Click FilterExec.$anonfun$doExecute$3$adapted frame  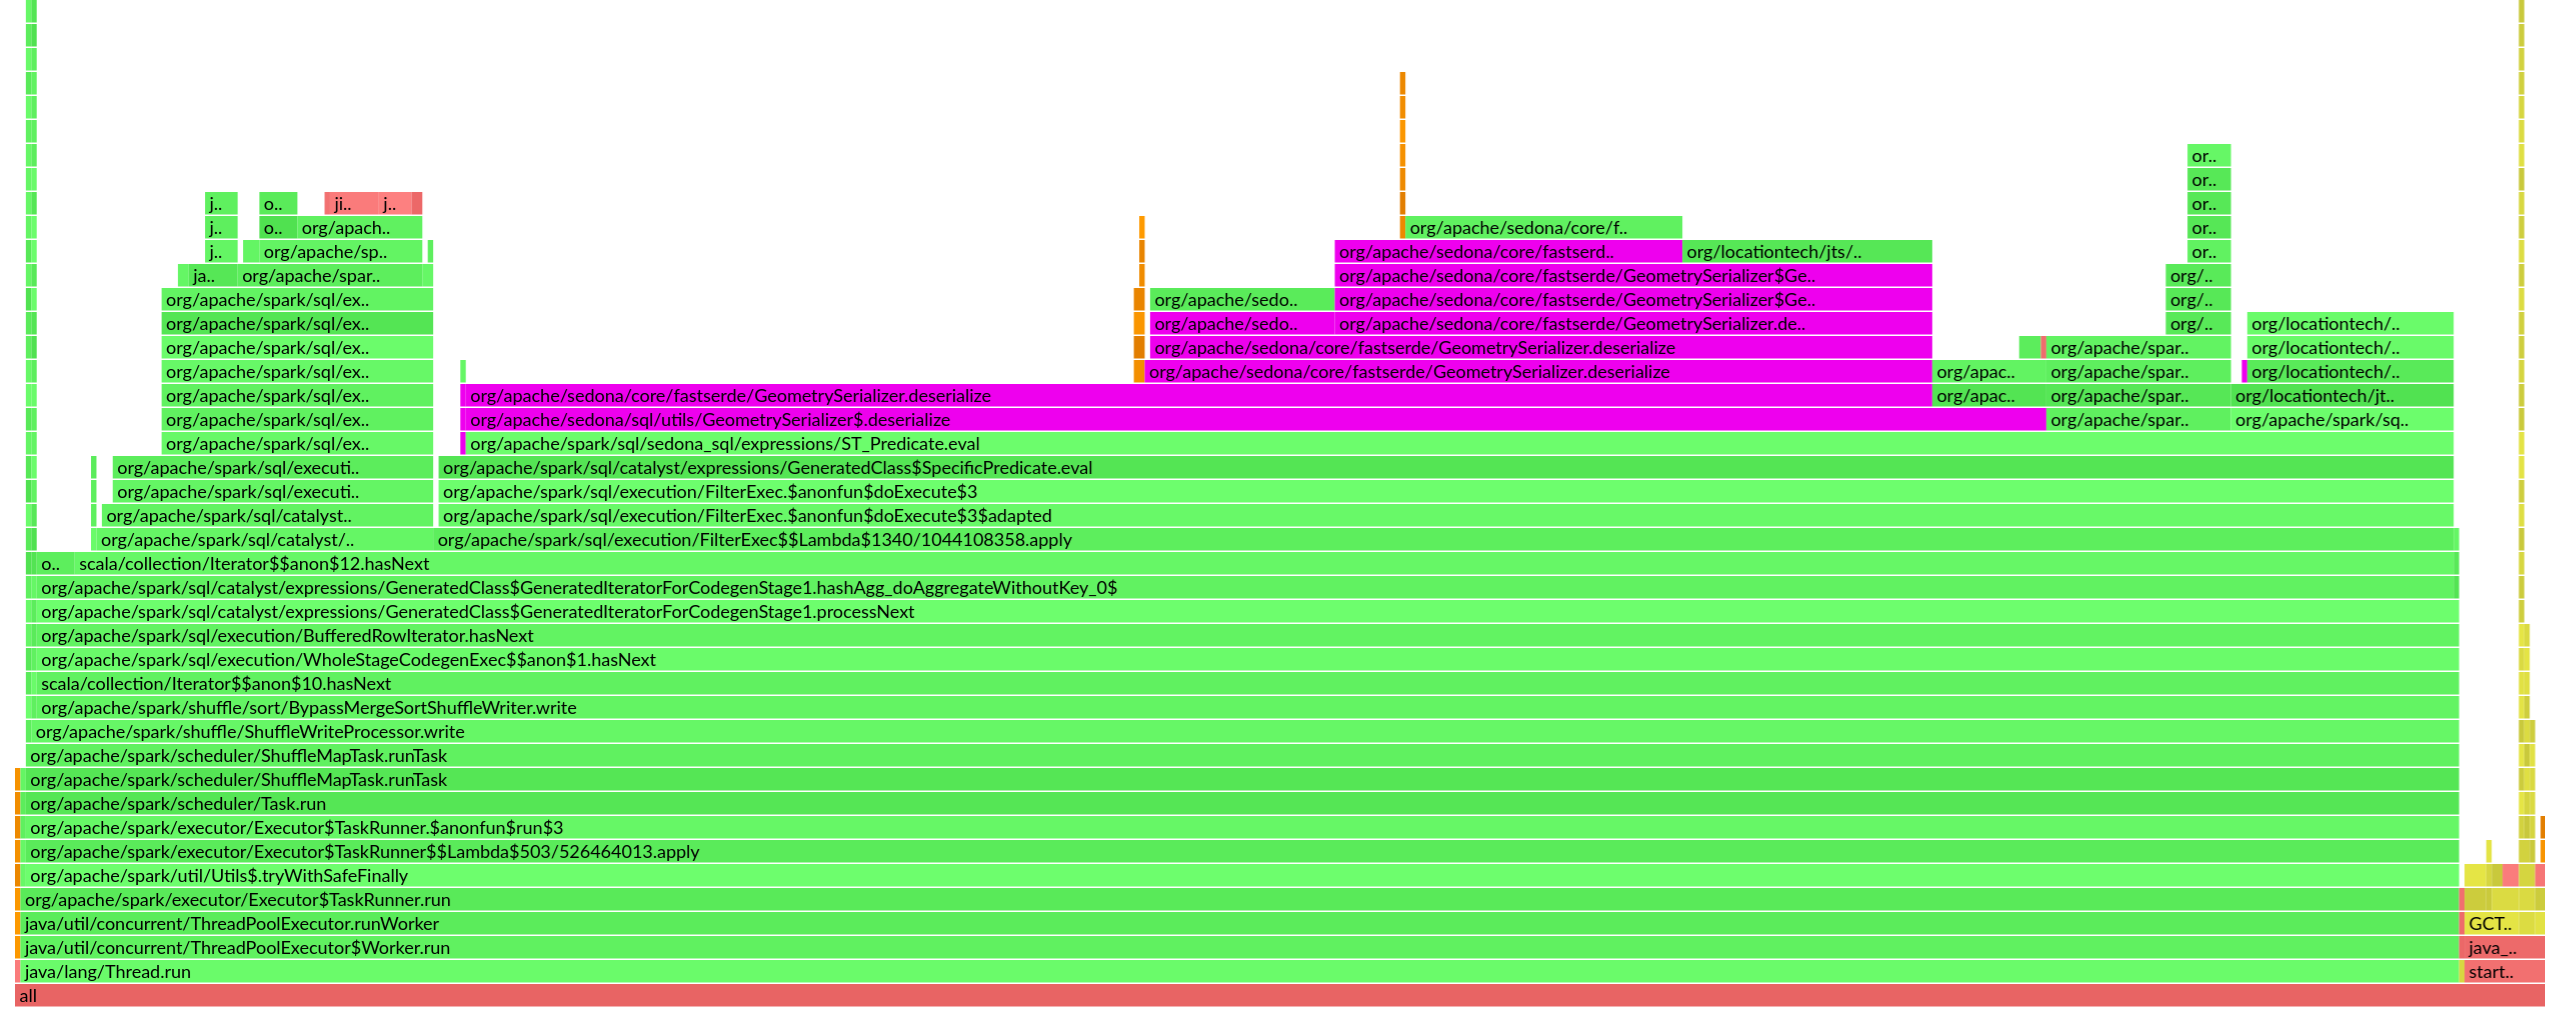pyautogui.click(x=1446, y=515)
